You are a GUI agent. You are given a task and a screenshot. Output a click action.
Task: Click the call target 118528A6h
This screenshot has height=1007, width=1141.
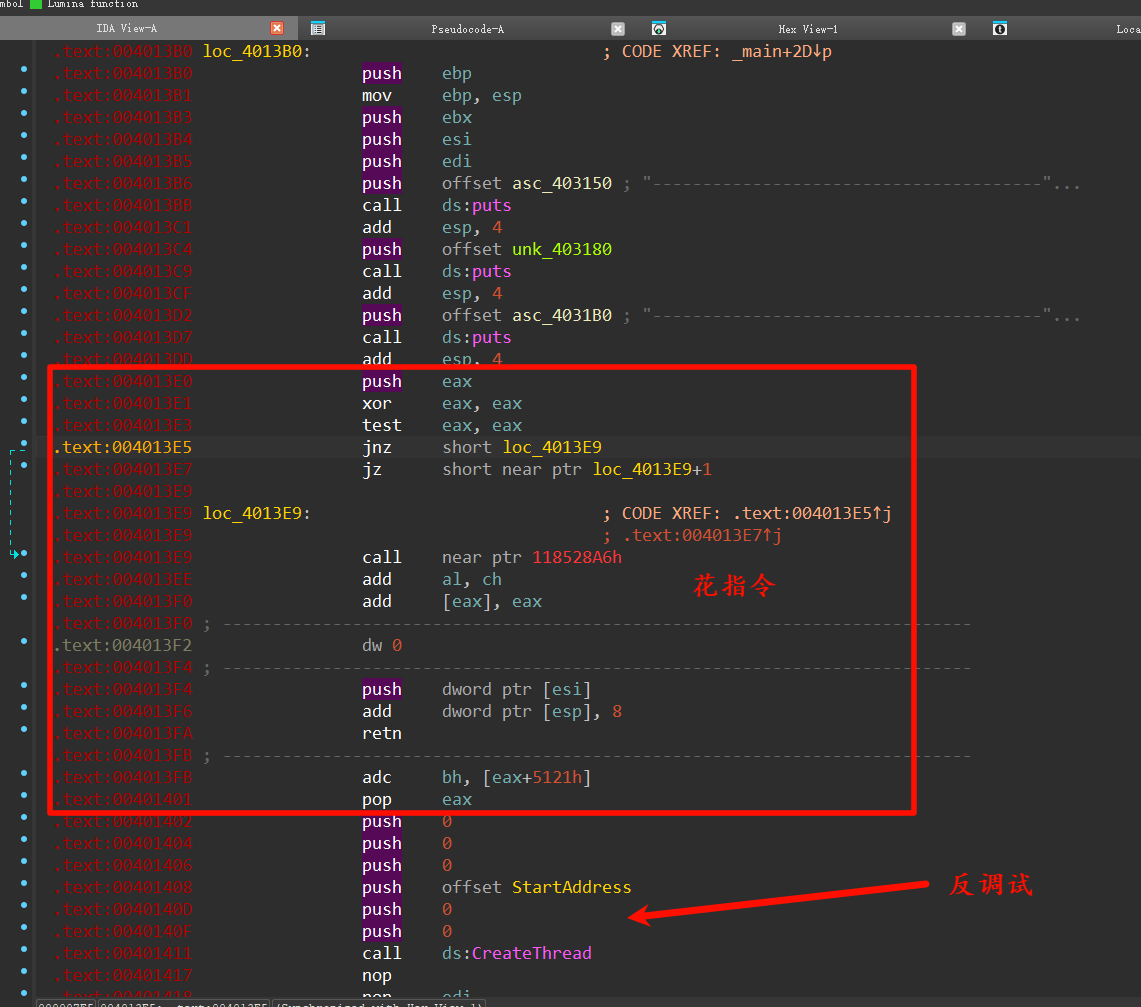coord(577,557)
